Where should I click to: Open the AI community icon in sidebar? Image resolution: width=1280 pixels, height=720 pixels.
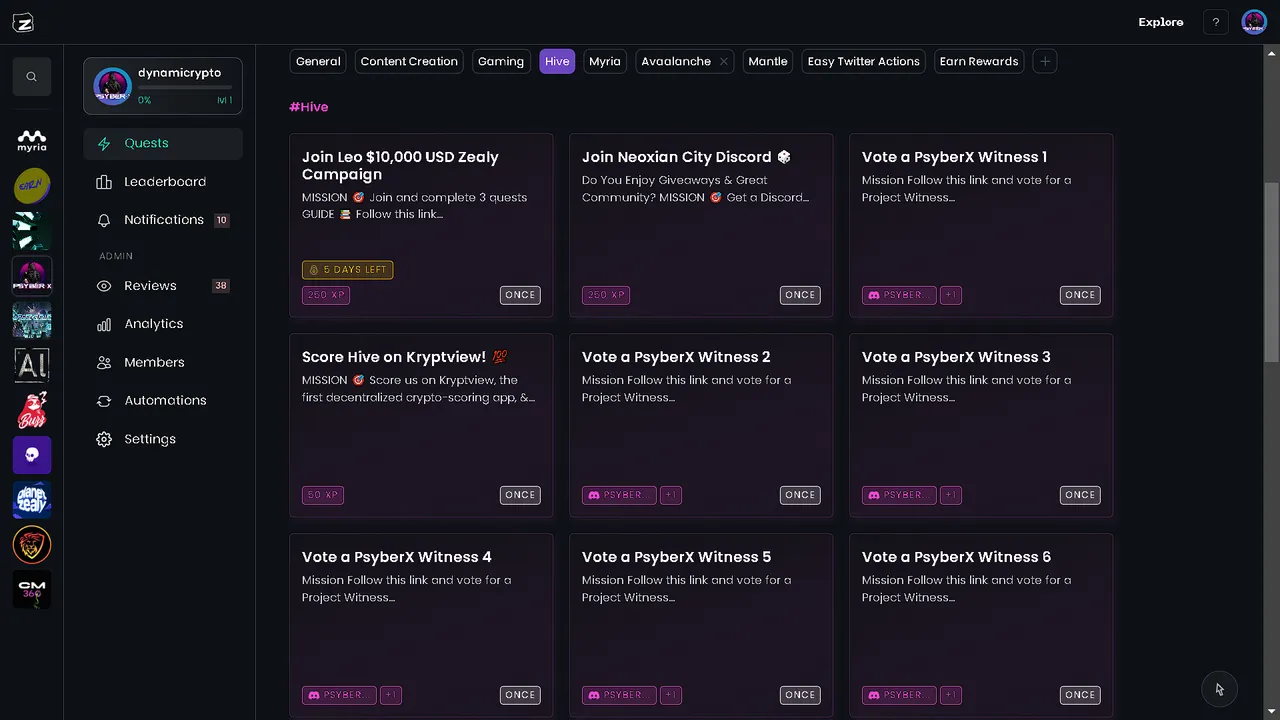click(32, 365)
